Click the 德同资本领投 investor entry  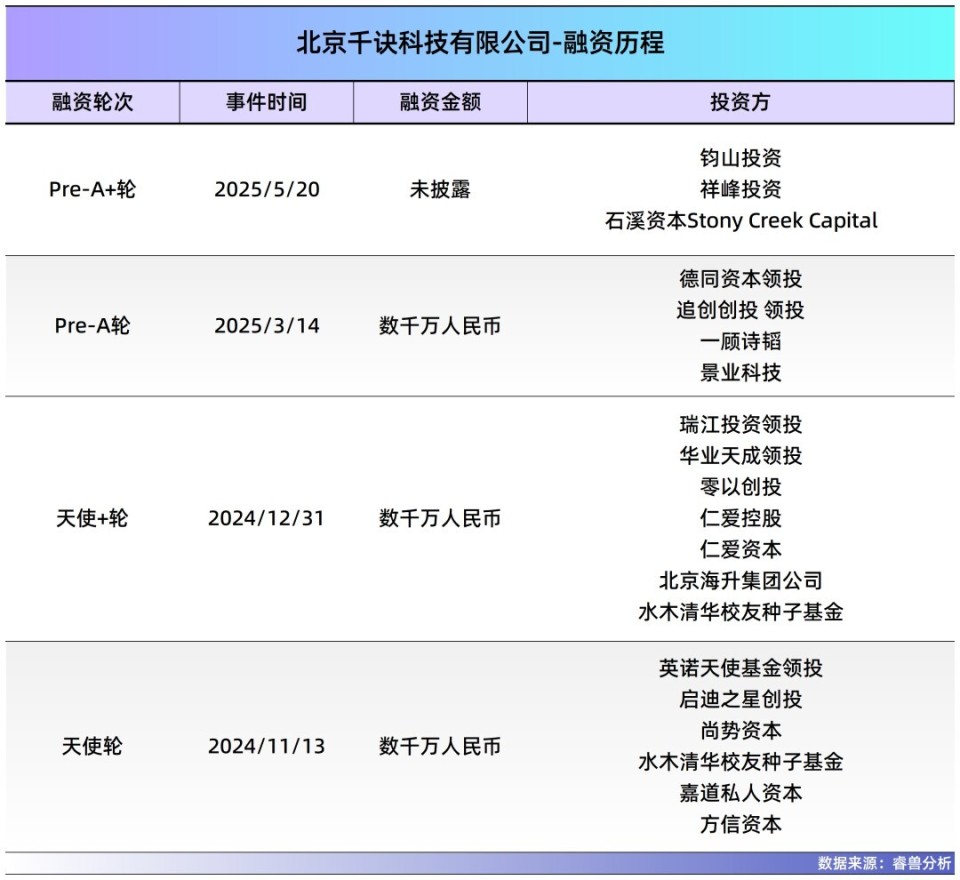[741, 280]
